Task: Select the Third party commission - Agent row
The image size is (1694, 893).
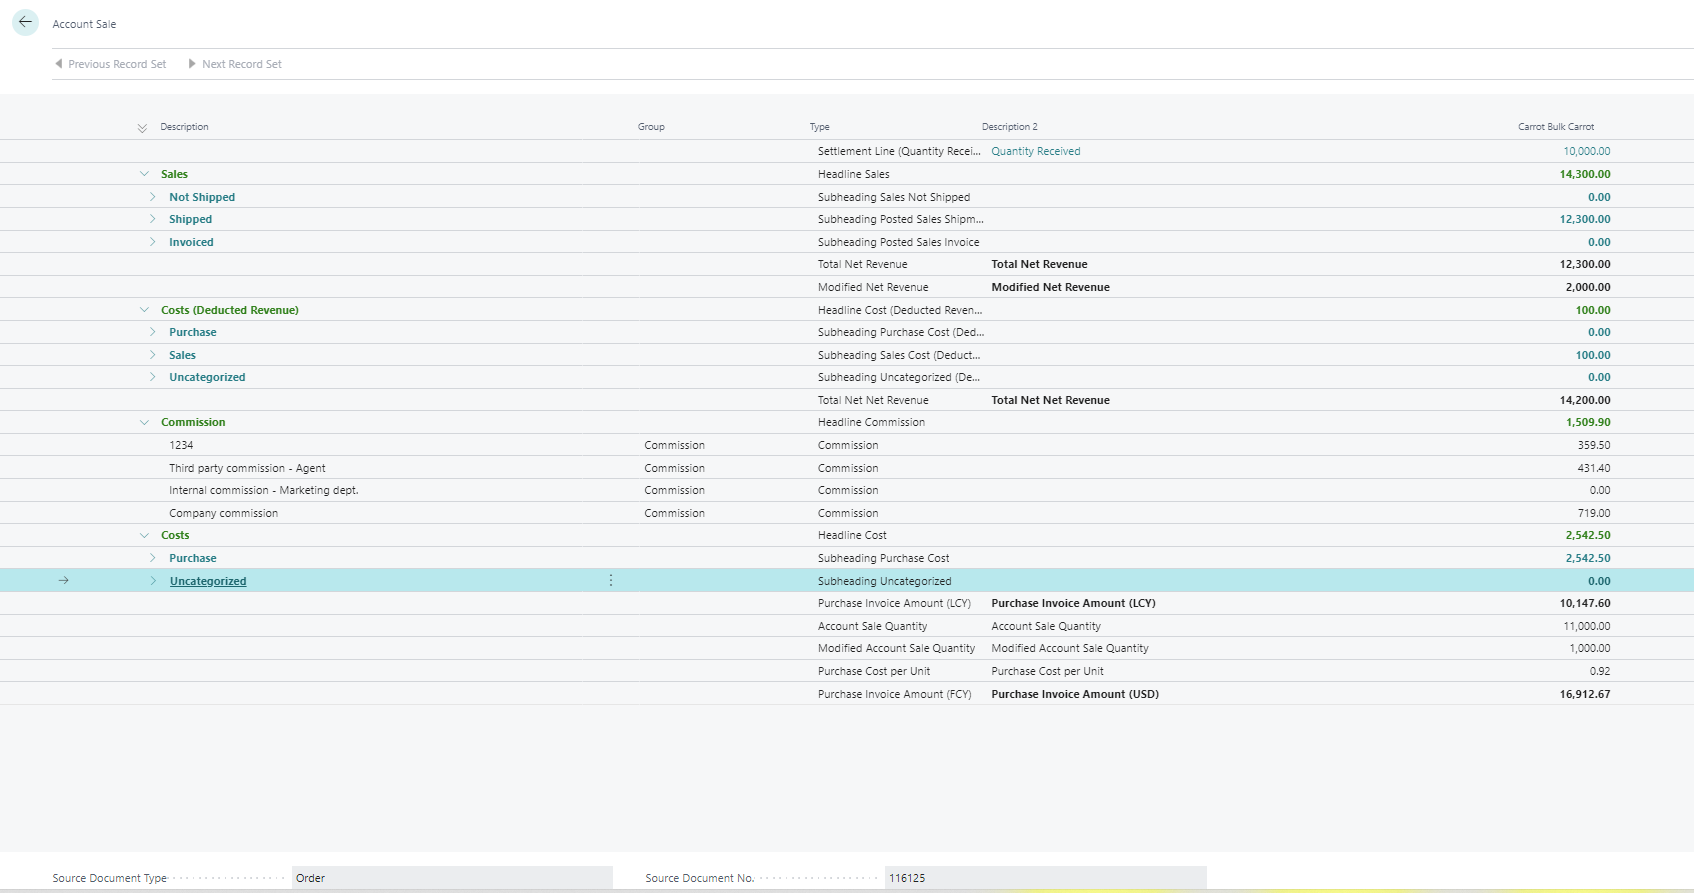Action: click(247, 468)
